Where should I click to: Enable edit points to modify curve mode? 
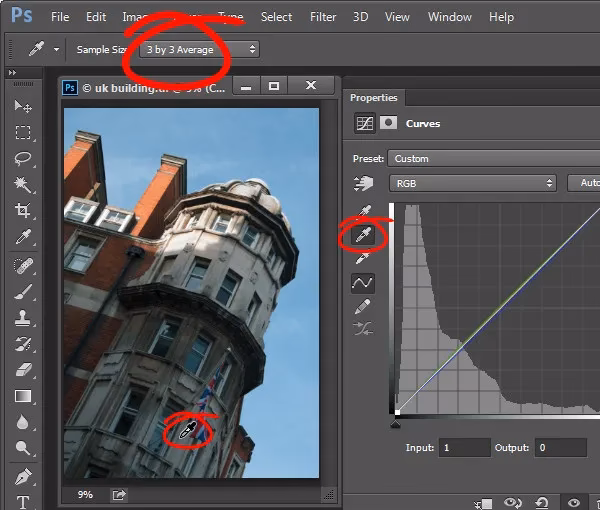[x=363, y=284]
